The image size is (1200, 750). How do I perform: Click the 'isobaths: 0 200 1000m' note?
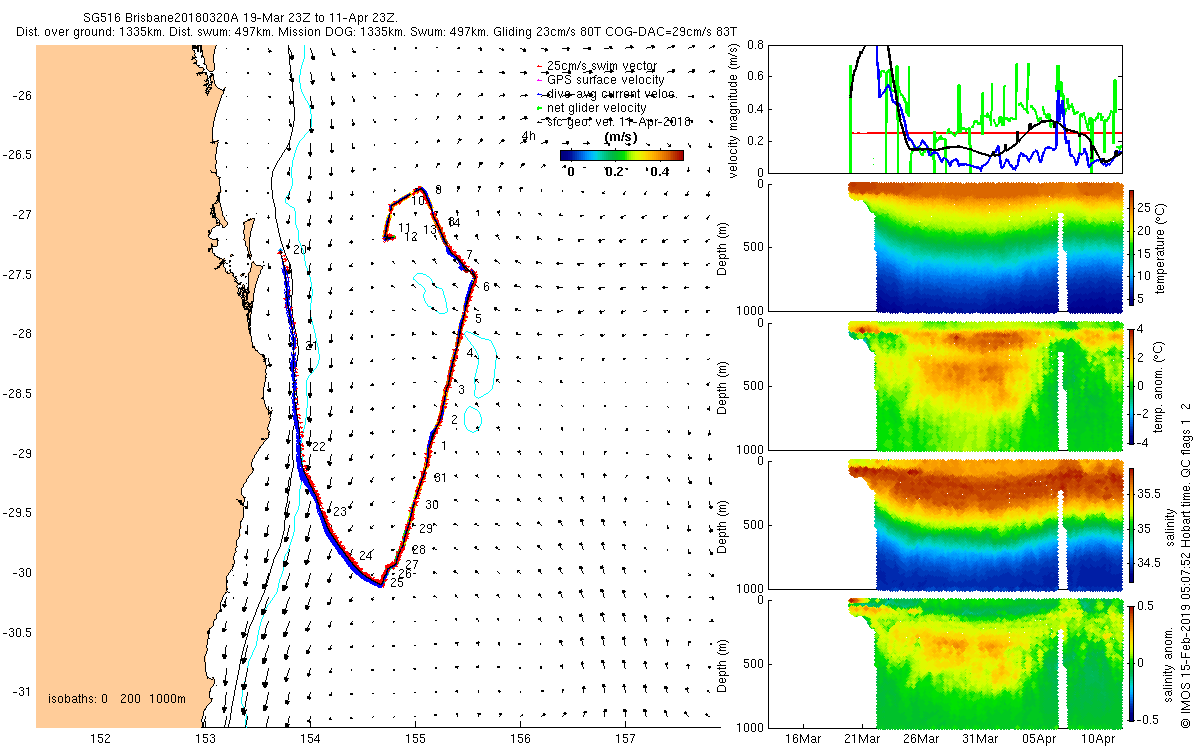117,699
